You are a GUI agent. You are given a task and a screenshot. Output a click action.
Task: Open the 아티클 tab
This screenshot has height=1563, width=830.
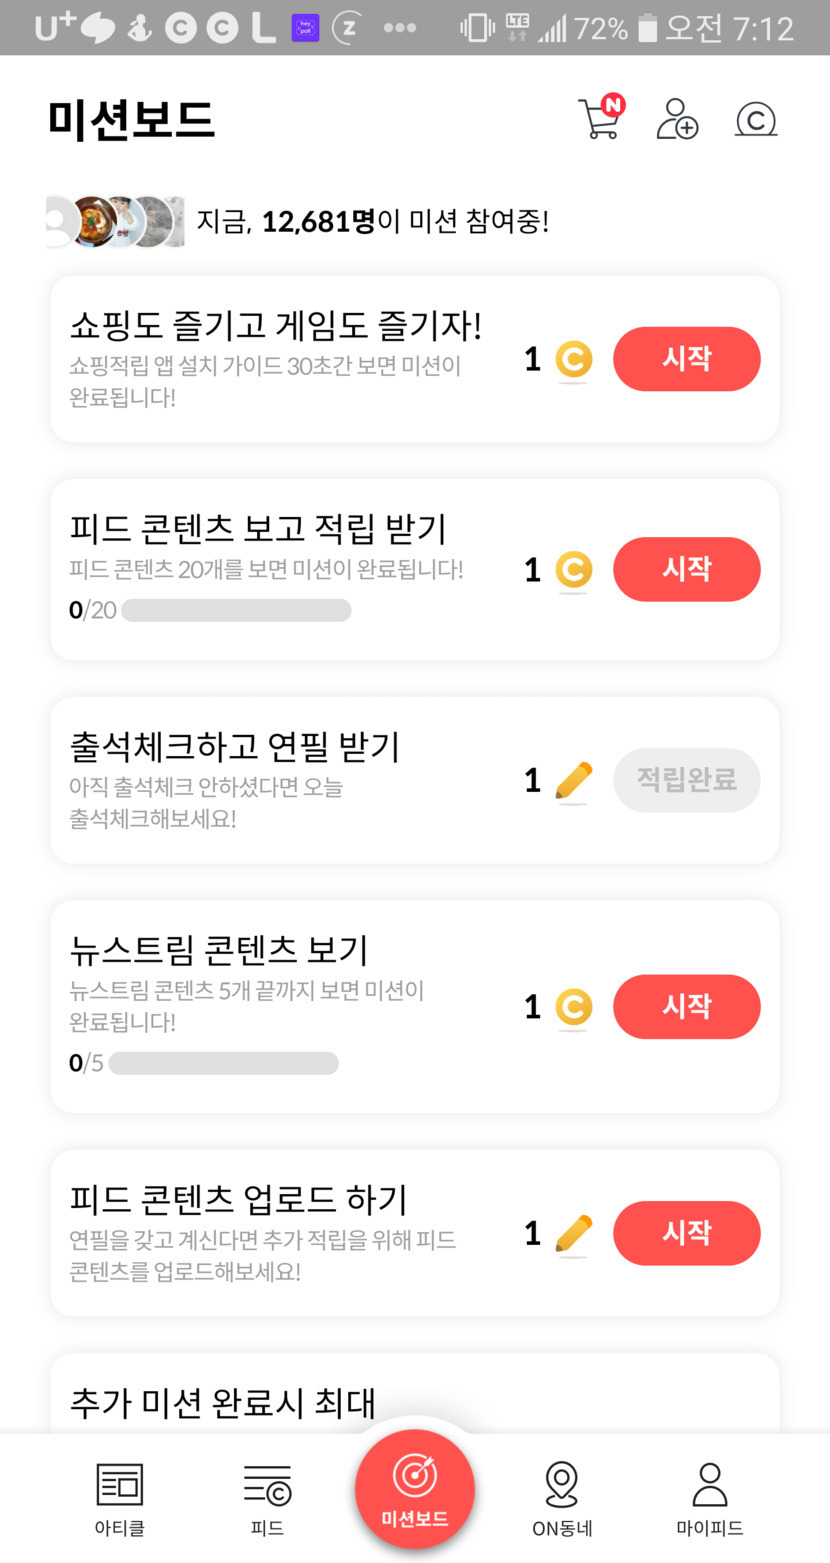pyautogui.click(x=120, y=1499)
